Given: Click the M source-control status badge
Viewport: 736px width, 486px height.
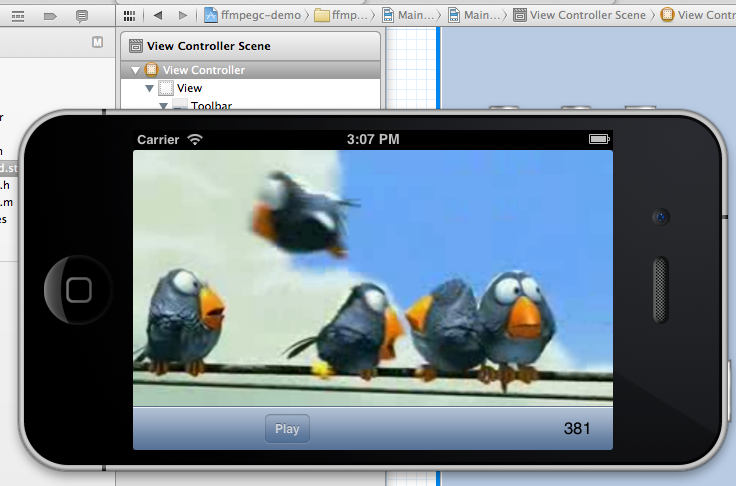Looking at the screenshot, I should pos(97,42).
